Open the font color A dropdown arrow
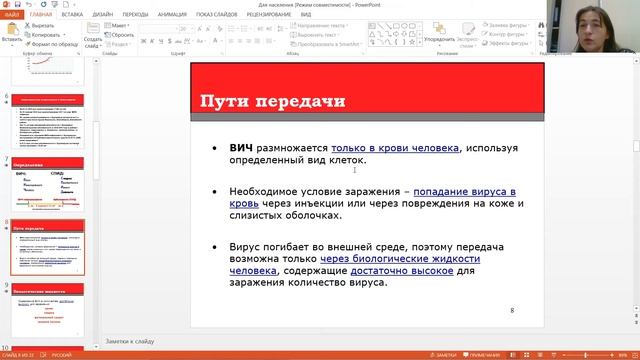This screenshot has width=640, height=360. pyautogui.click(x=222, y=41)
